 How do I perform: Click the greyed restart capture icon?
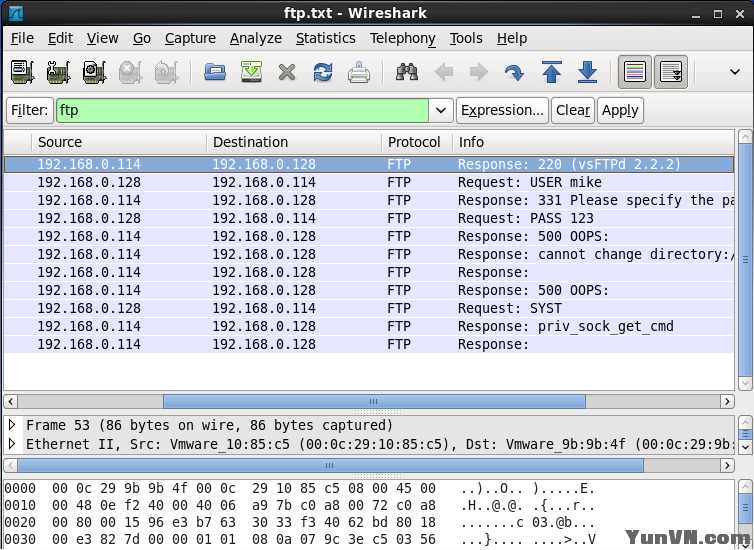[x=166, y=73]
